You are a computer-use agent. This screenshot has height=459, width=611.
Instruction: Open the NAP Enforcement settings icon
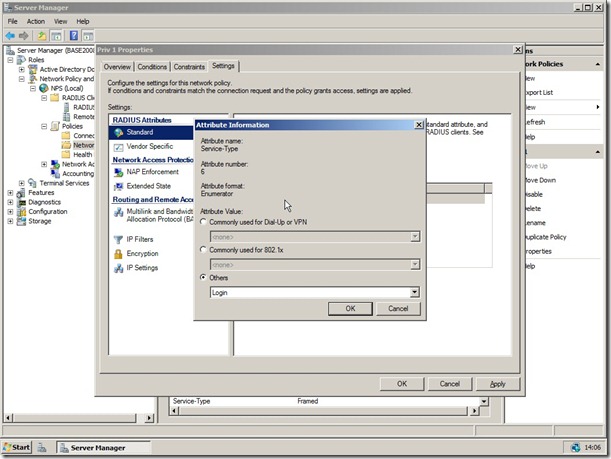pos(118,172)
